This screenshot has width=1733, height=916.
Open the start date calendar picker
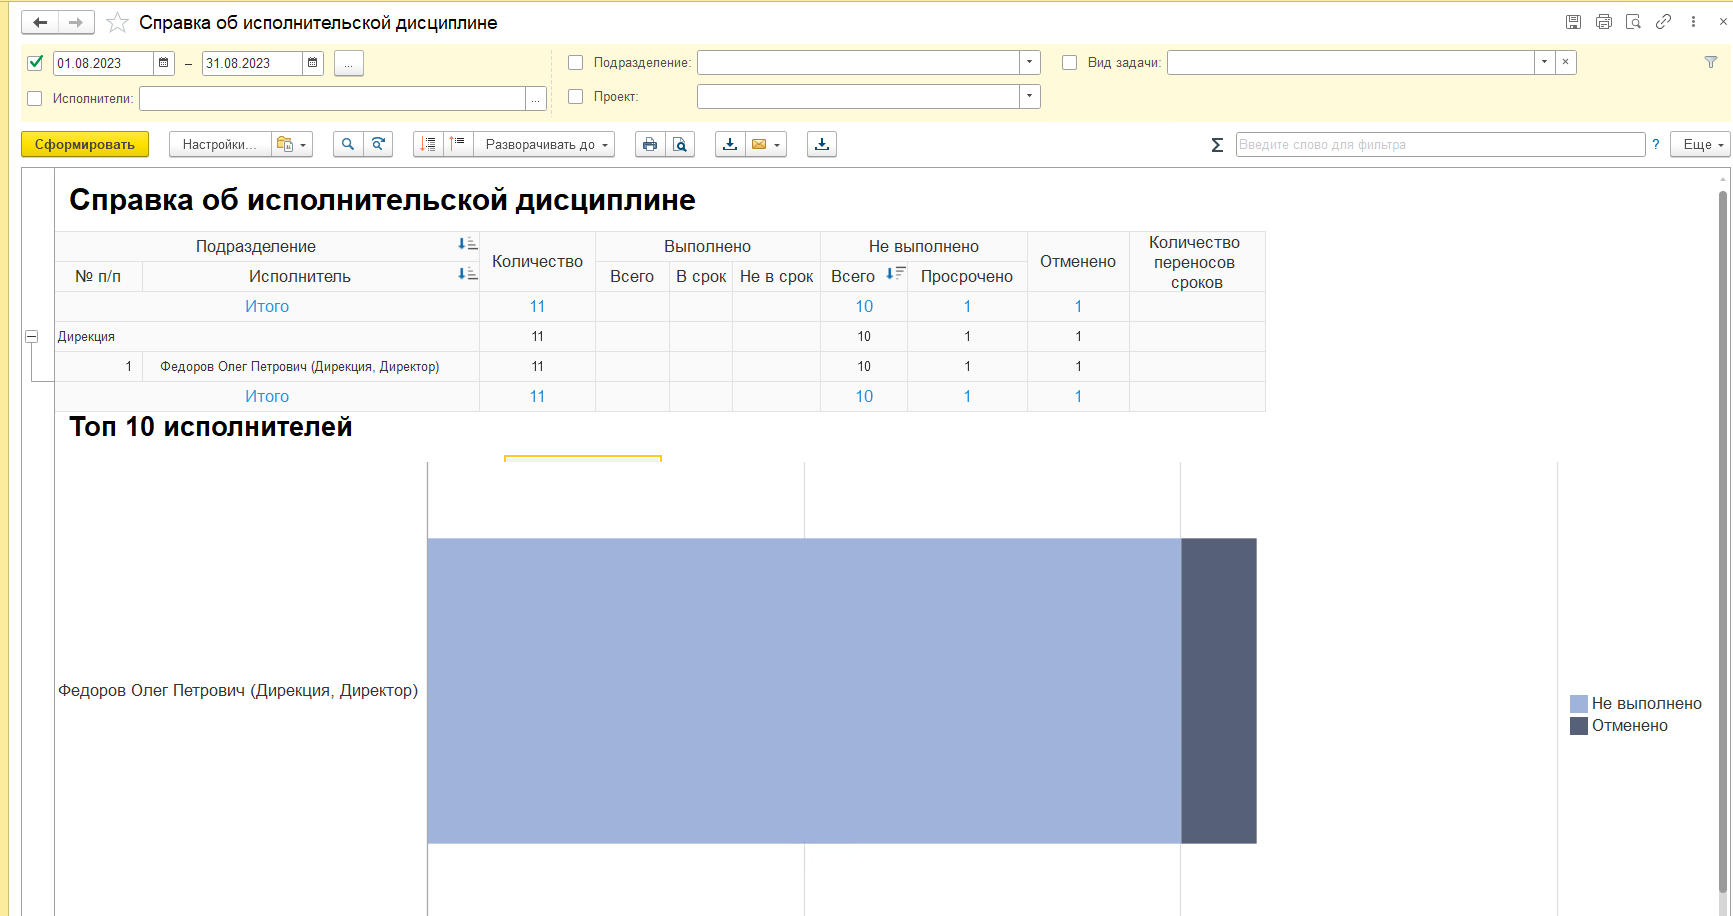[x=164, y=63]
